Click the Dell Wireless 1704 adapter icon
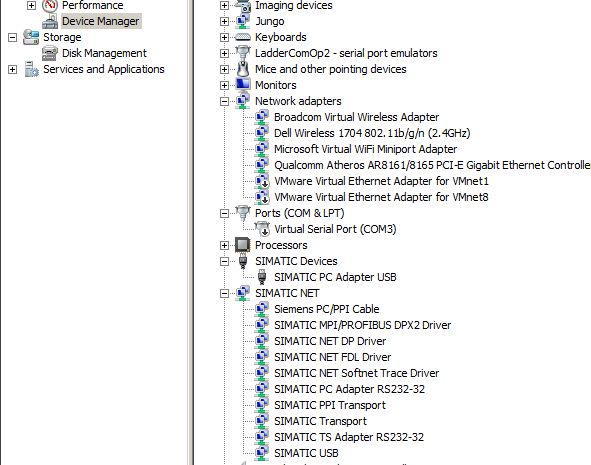The width and height of the screenshot is (591, 465). [262, 133]
